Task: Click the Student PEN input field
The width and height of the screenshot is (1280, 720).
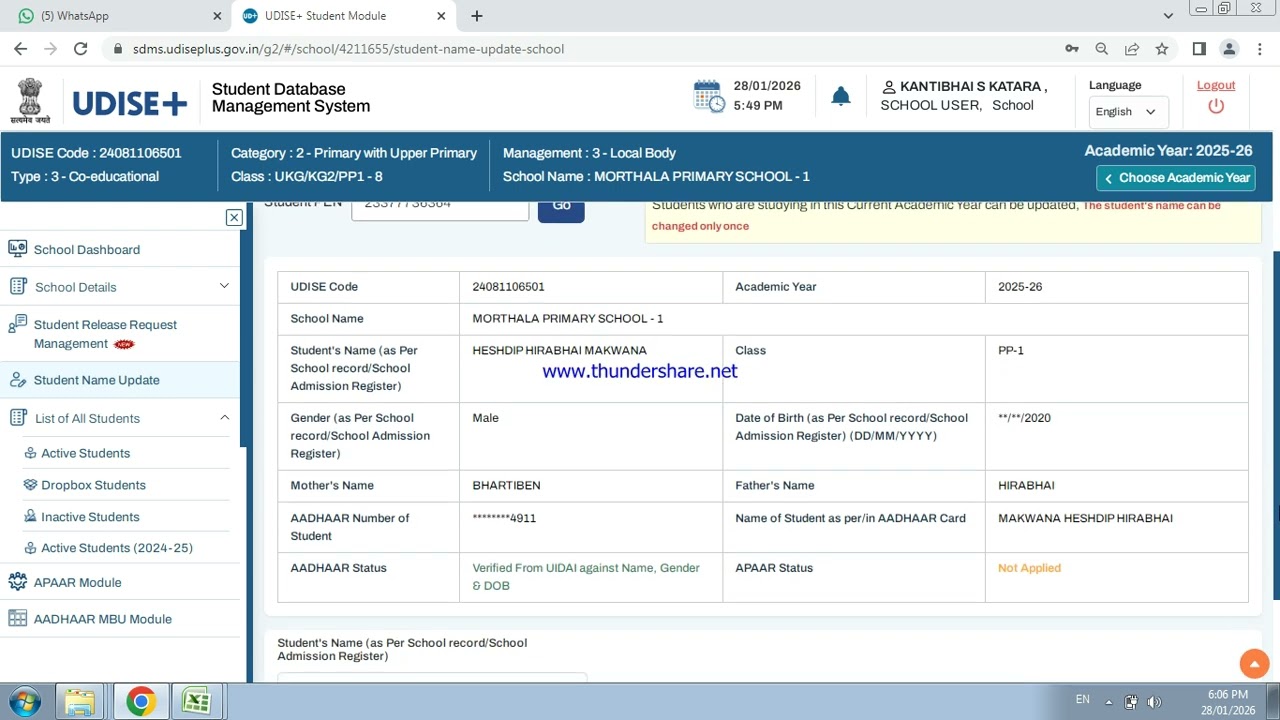Action: [440, 209]
